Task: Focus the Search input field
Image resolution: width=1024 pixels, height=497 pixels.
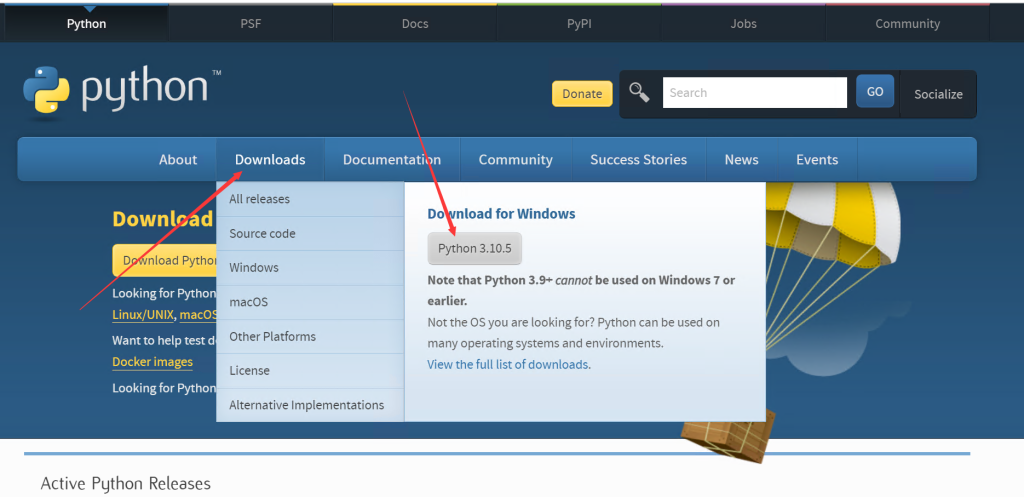Action: coord(754,93)
